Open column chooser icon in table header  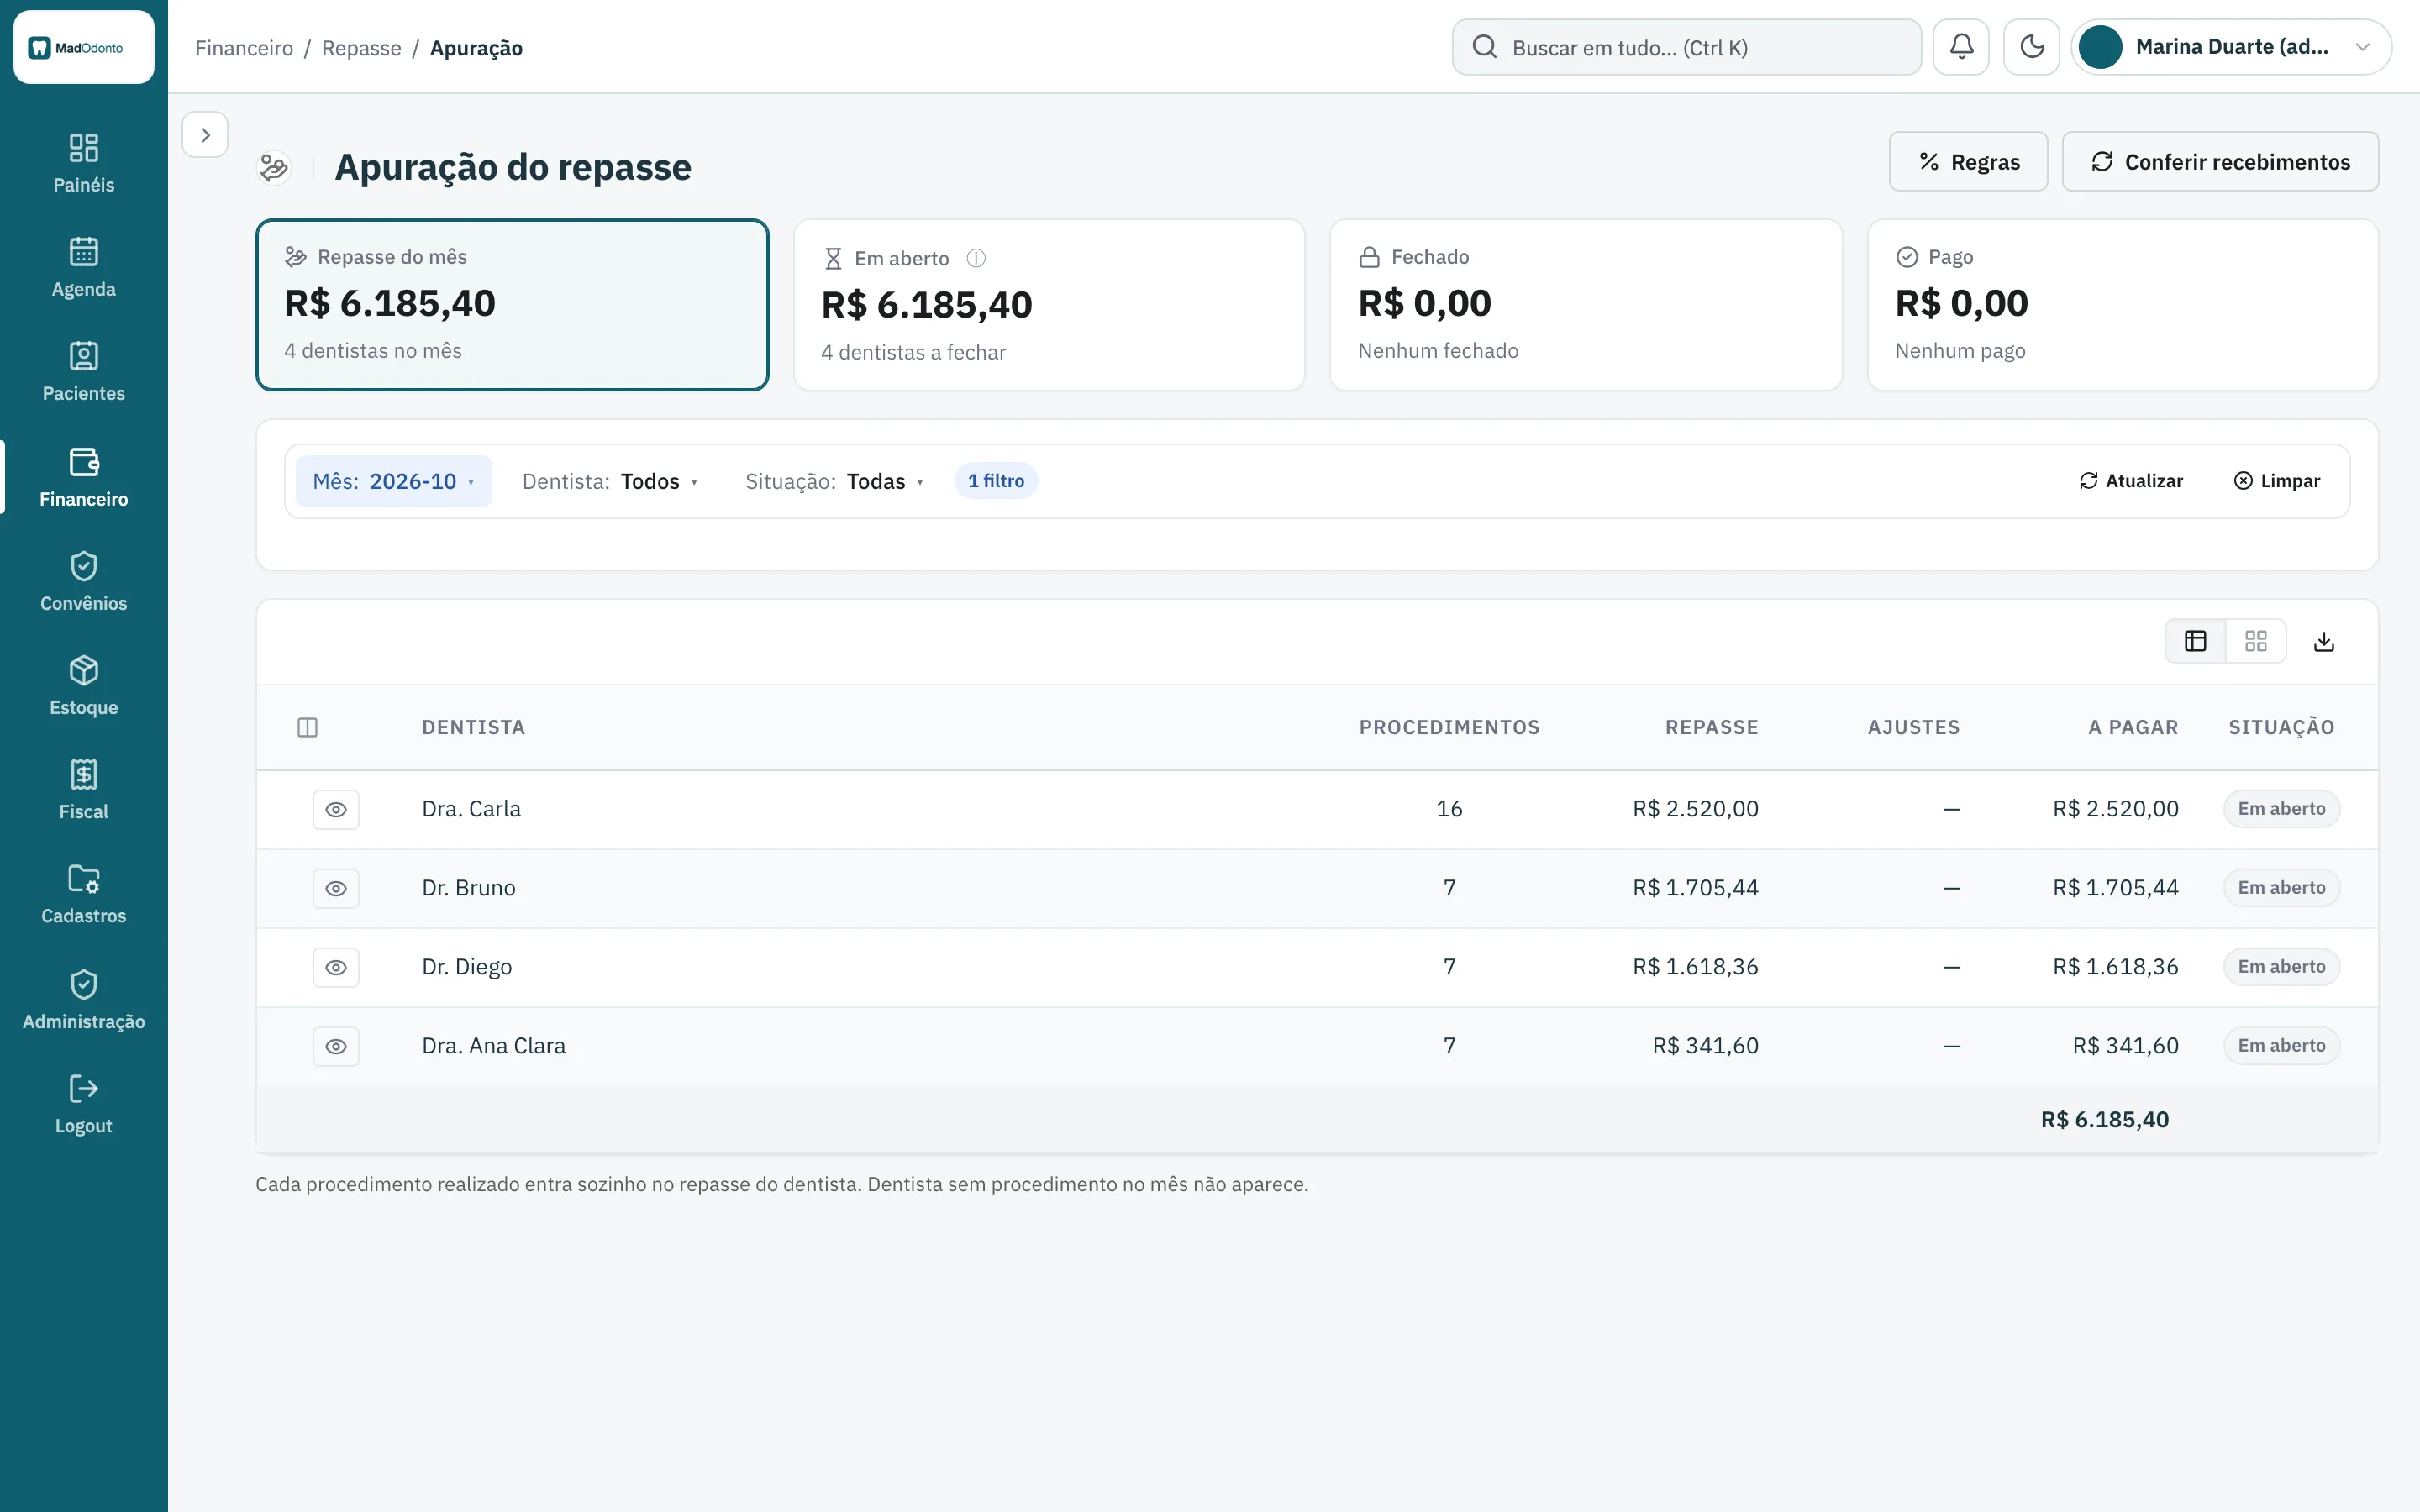[x=307, y=727]
